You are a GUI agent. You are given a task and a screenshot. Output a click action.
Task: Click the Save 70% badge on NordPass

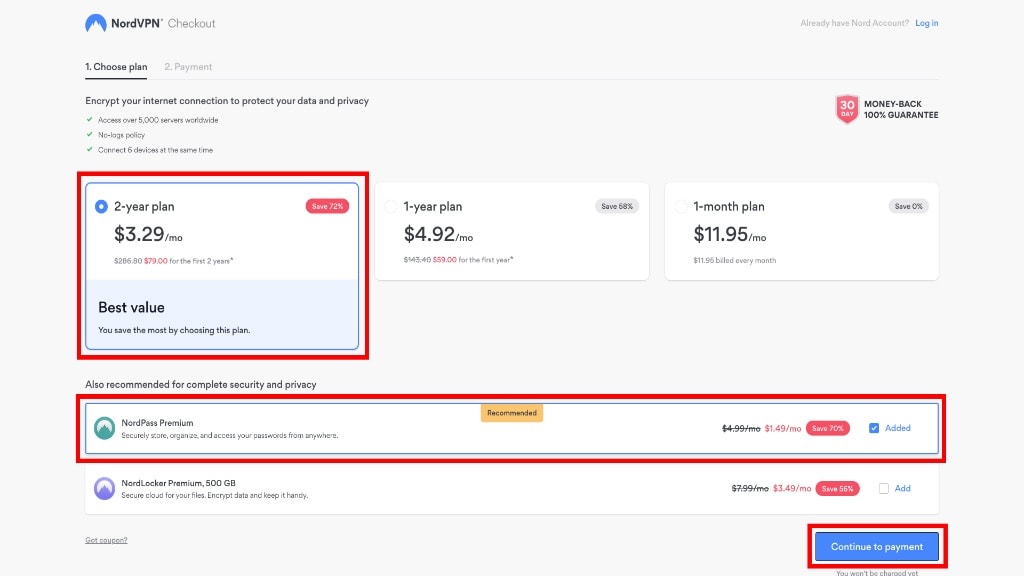click(x=827, y=428)
